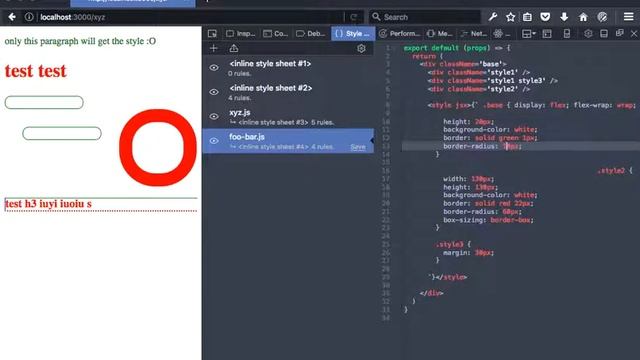Viewport: 640px width, 360px height.
Task: Show bookmarks list icon
Action: (x=527, y=17)
